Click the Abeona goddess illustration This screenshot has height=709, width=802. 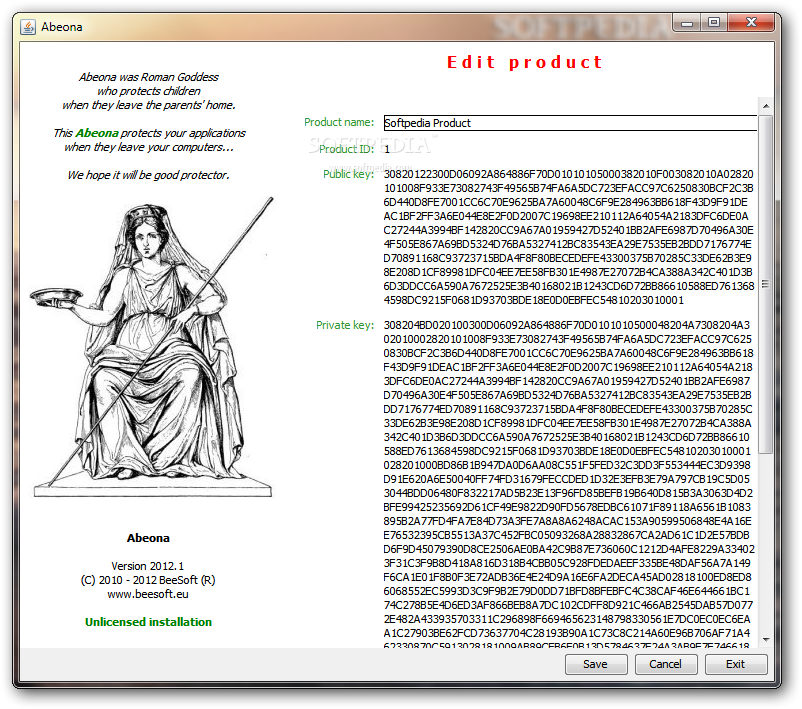coord(152,347)
